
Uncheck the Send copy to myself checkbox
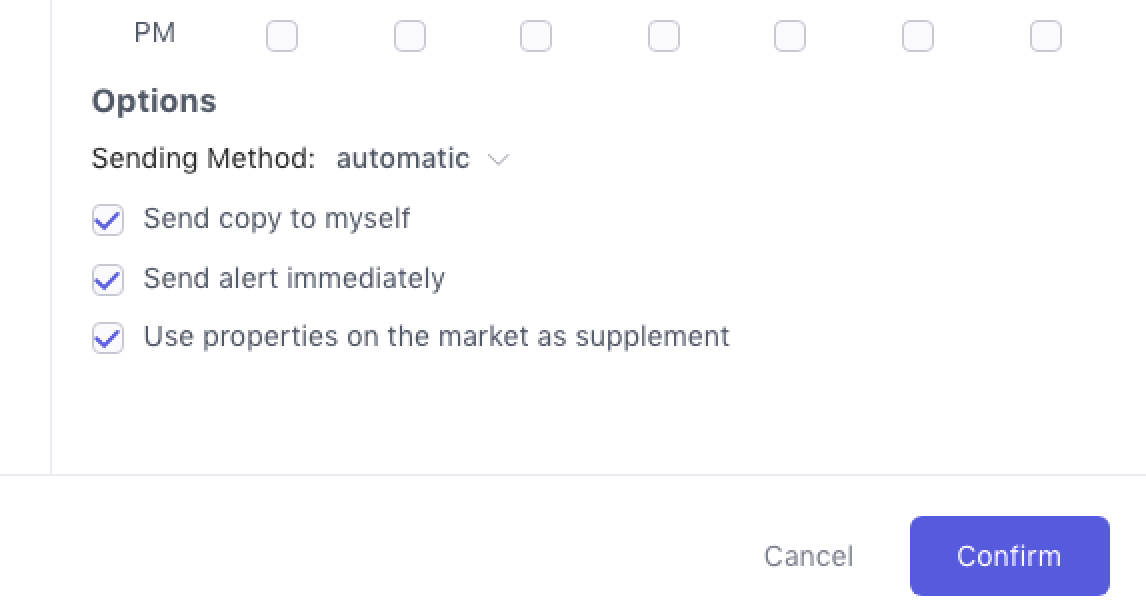point(108,220)
